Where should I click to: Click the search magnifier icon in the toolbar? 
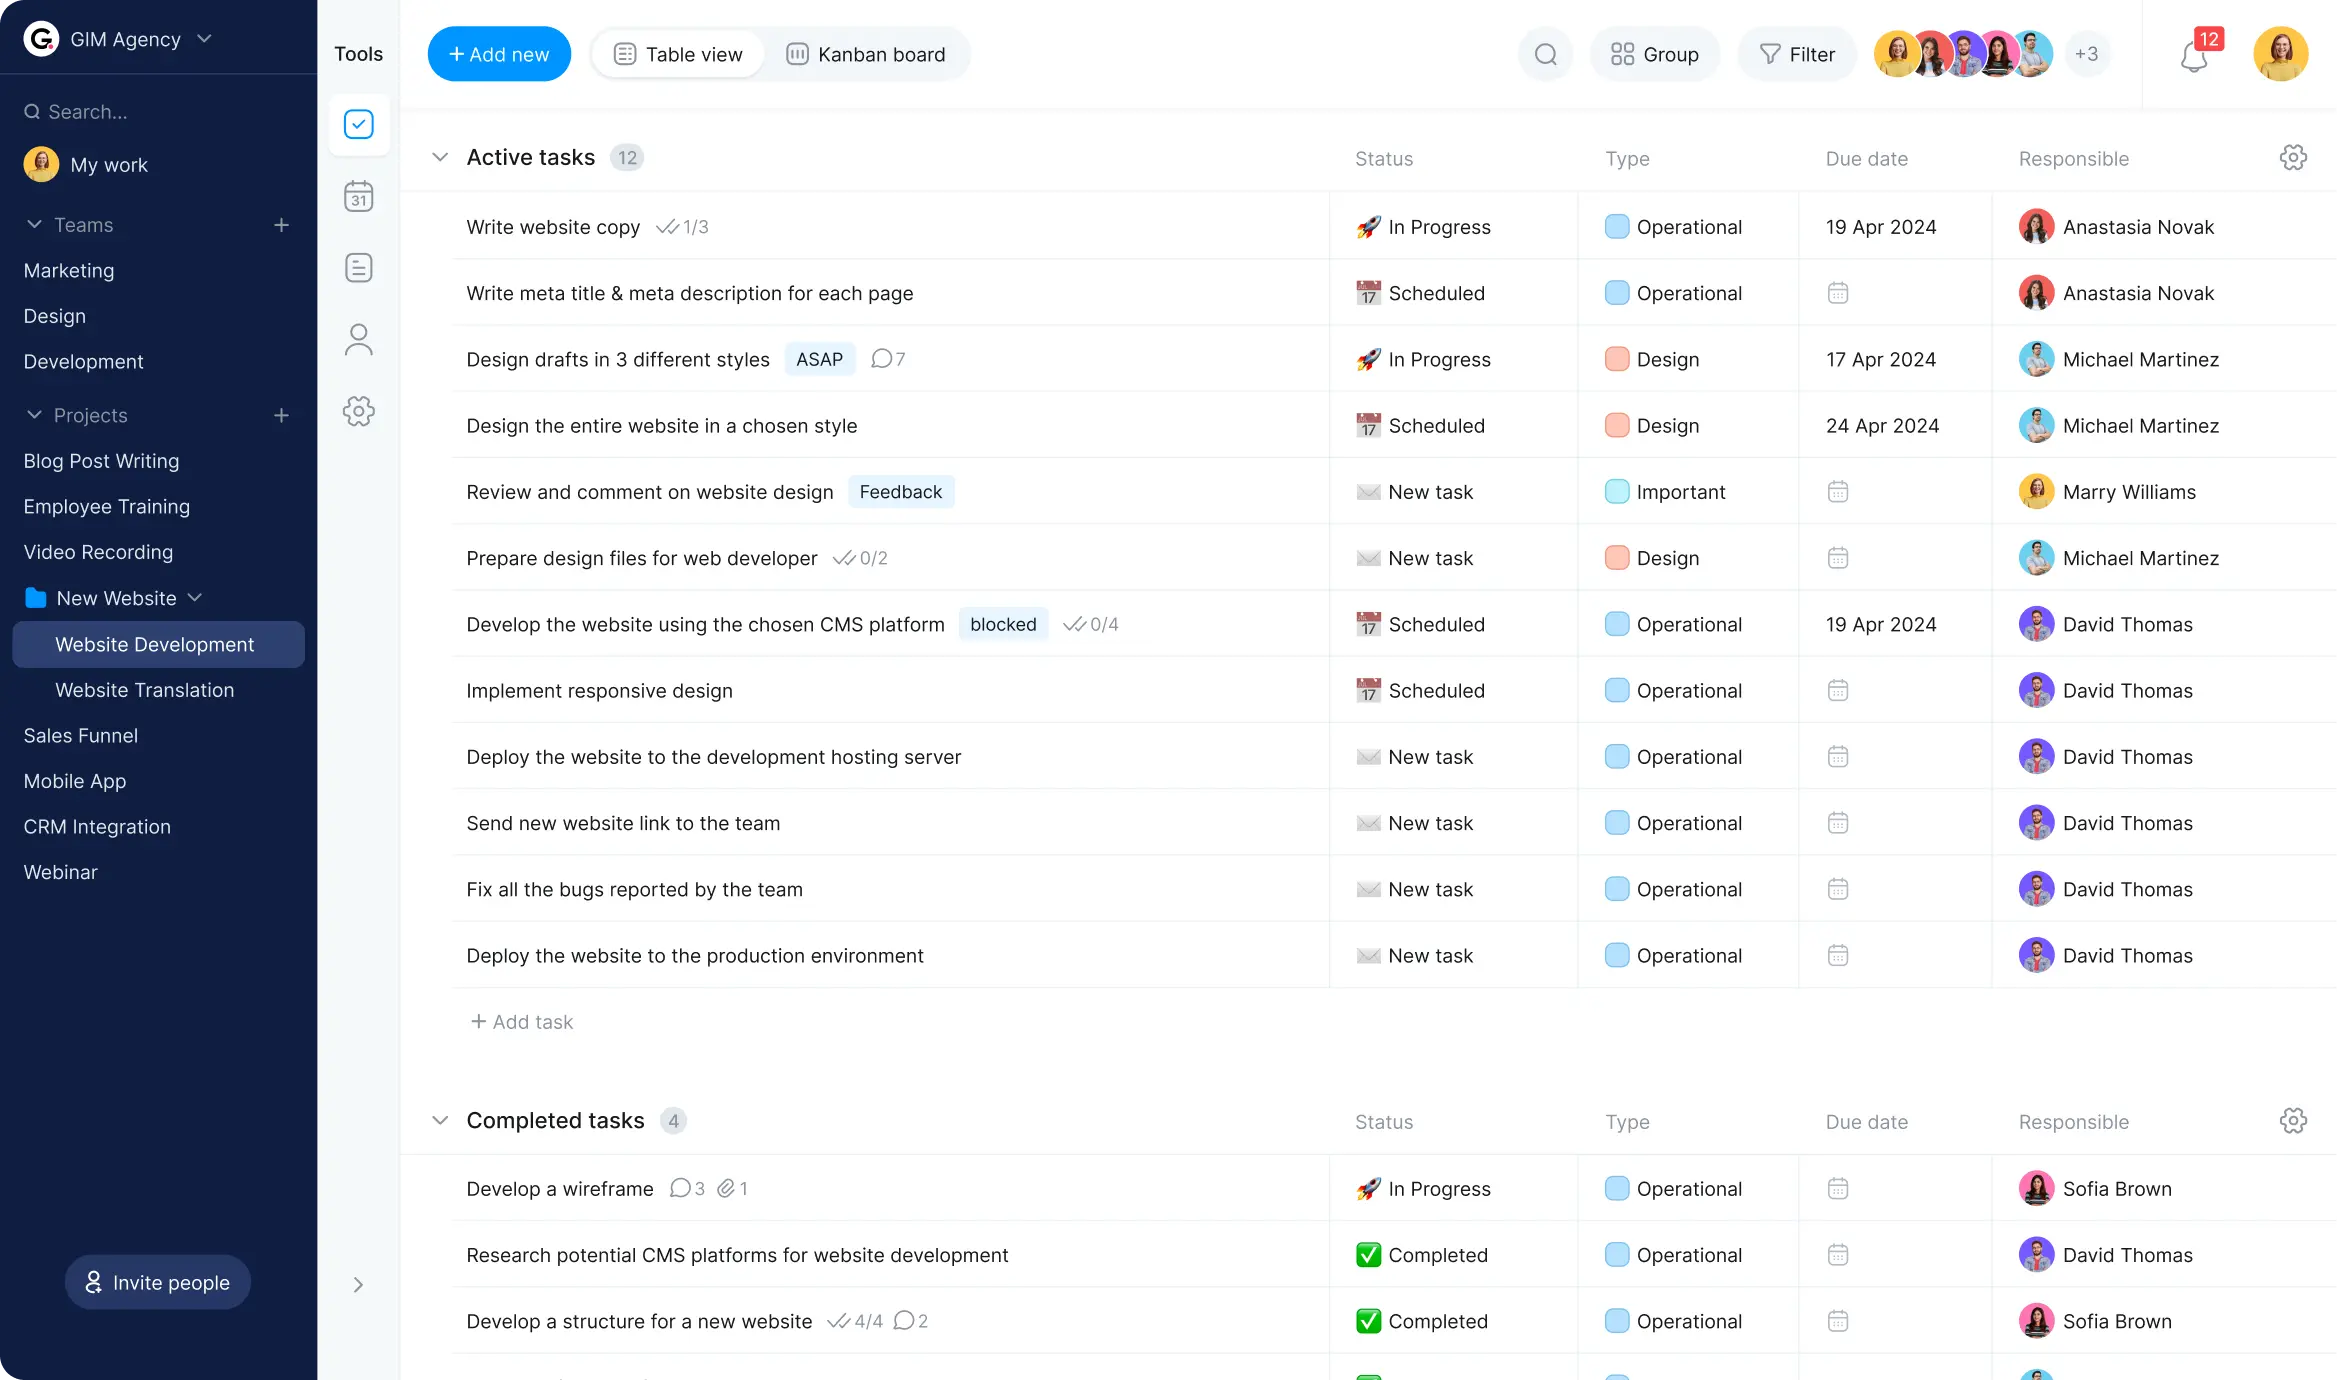pos(1545,54)
